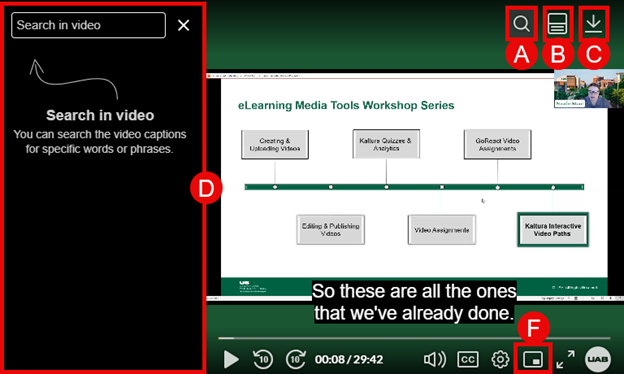Toggle closed captions CC button

click(x=468, y=359)
